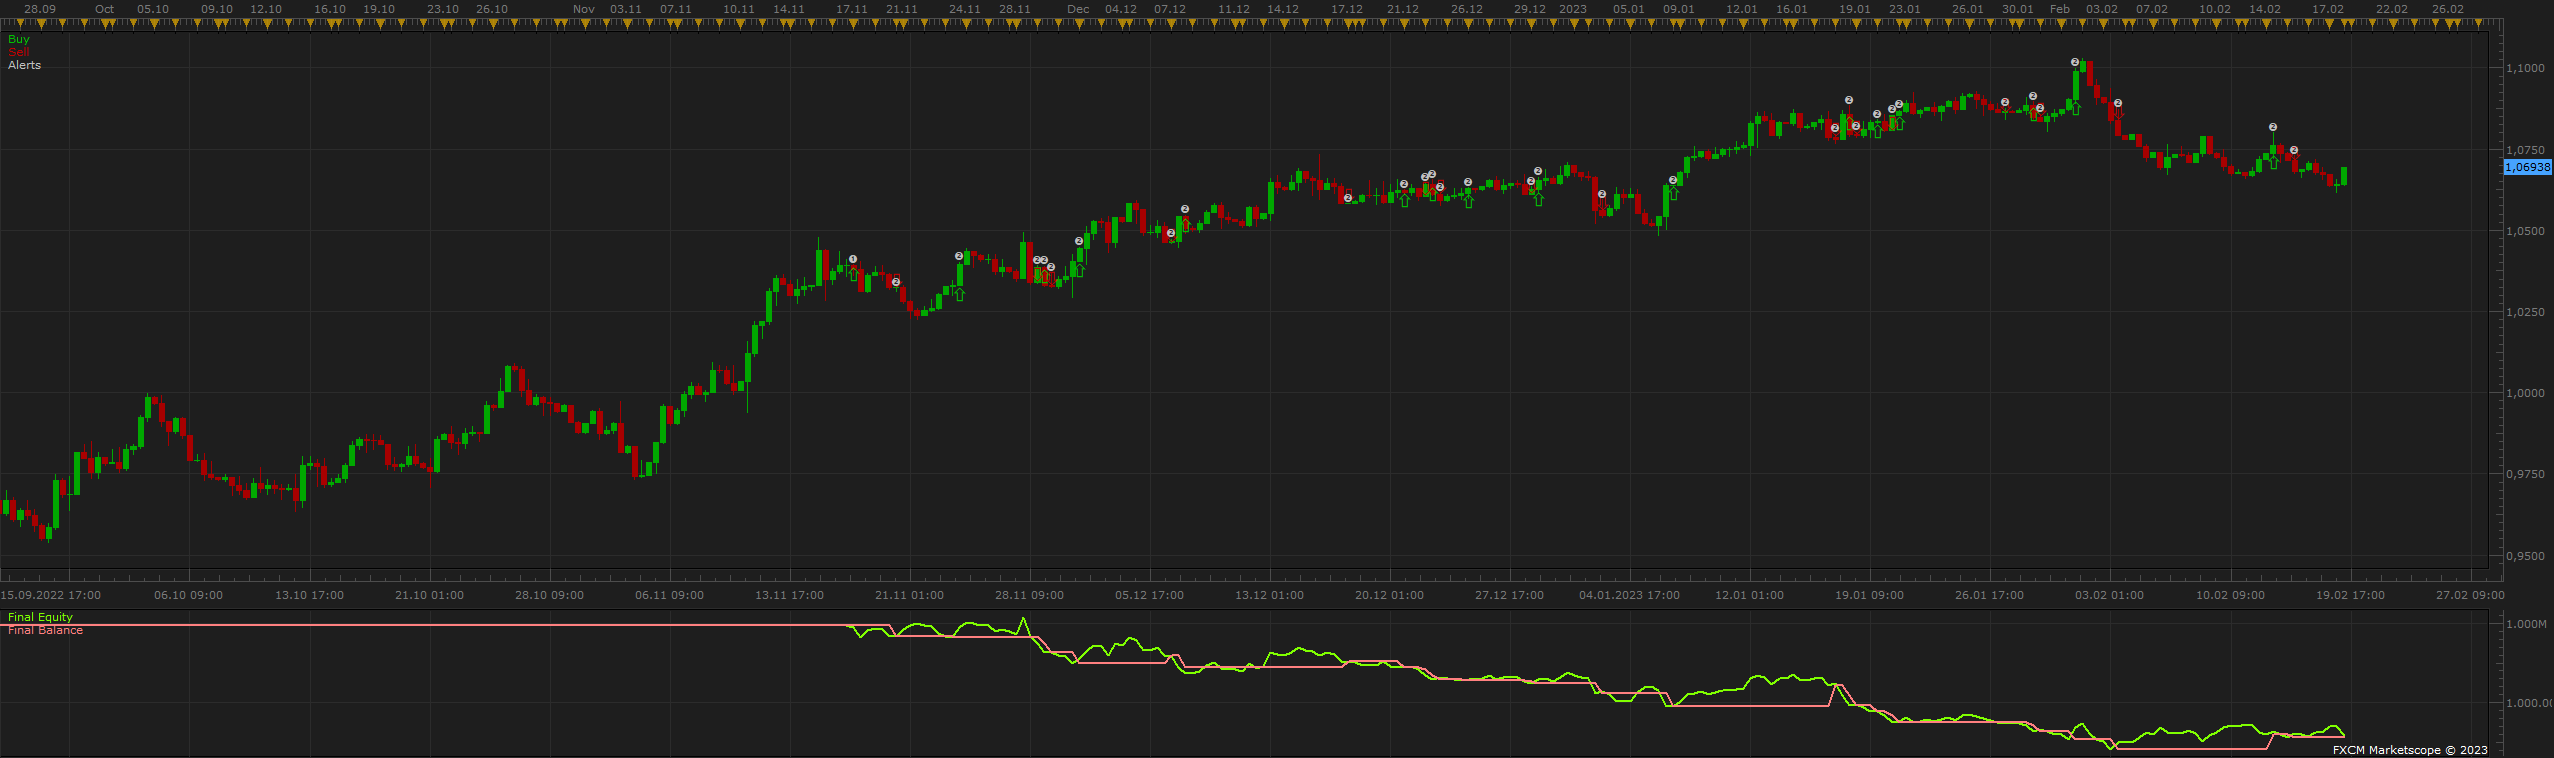This screenshot has width=2554, height=758.
Task: Click the 28.11 09:00 time label
Action: 1029,595
